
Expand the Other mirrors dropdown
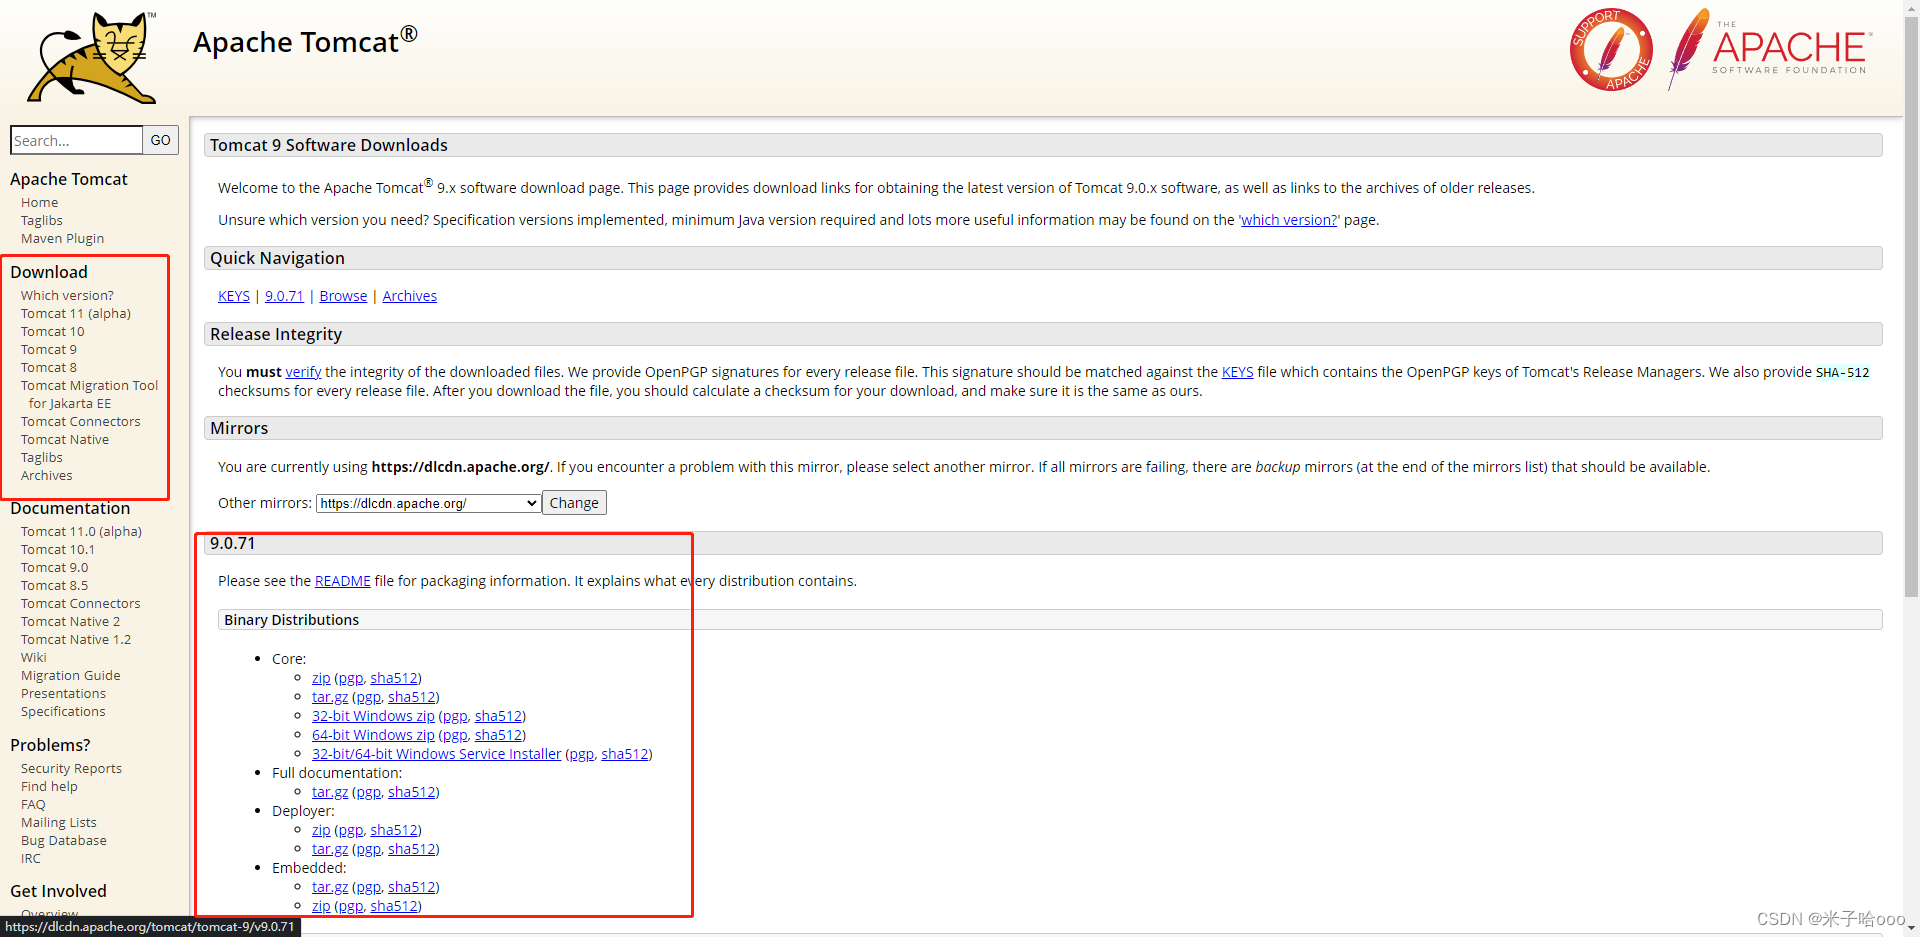[x=429, y=503]
